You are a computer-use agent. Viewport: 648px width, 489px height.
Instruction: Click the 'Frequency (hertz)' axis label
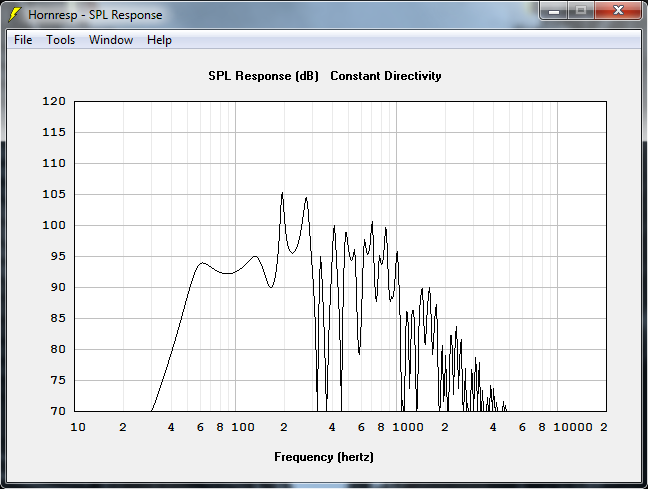[x=324, y=457]
